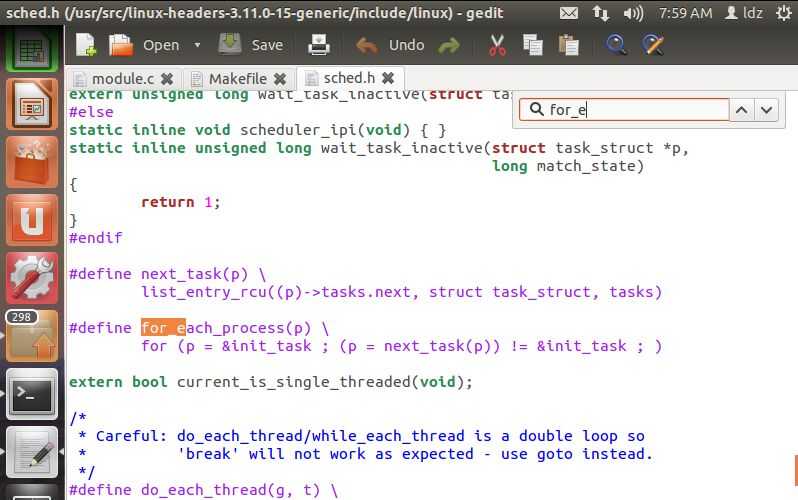Close the module.c tab
Screen dimensions: 798x500
[x=167, y=79]
